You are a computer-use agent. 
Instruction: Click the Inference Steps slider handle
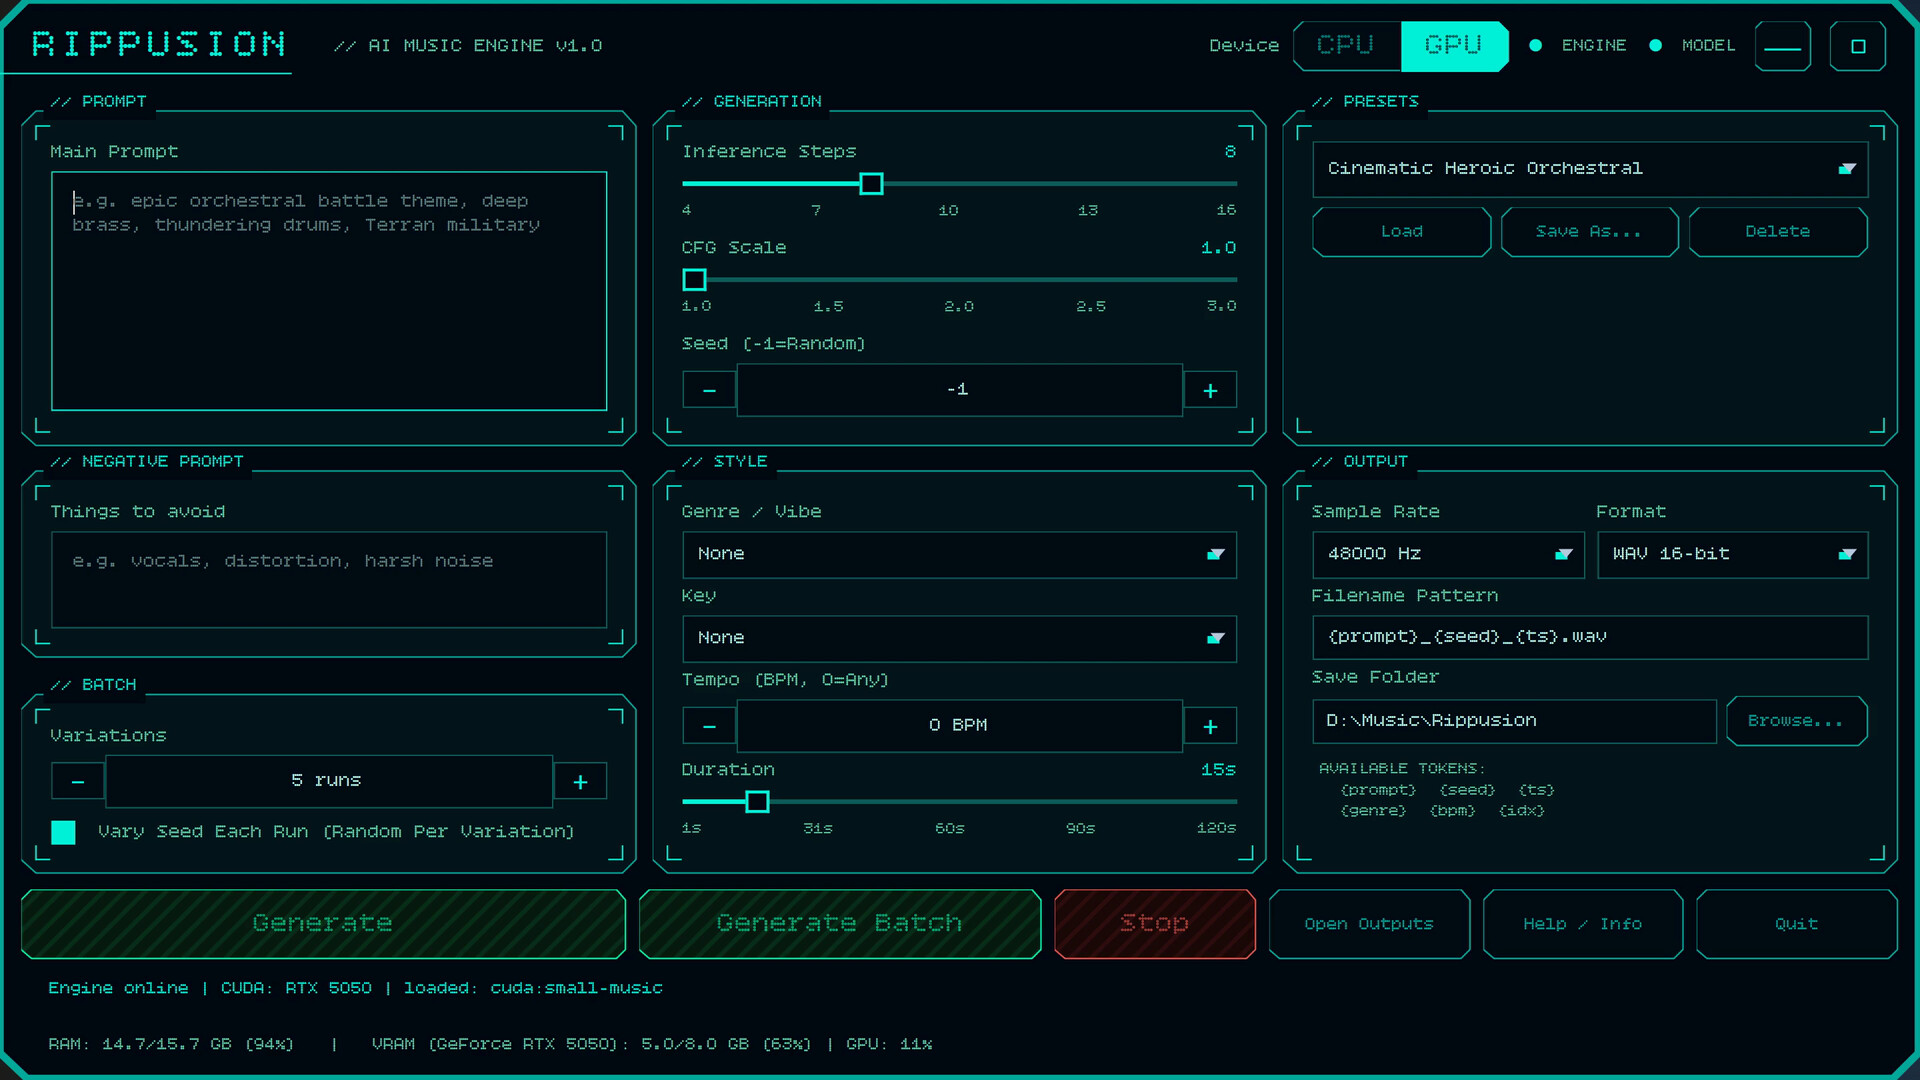click(x=871, y=184)
